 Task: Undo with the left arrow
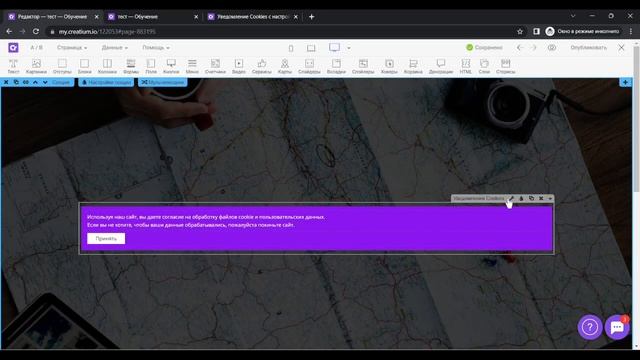pos(520,47)
